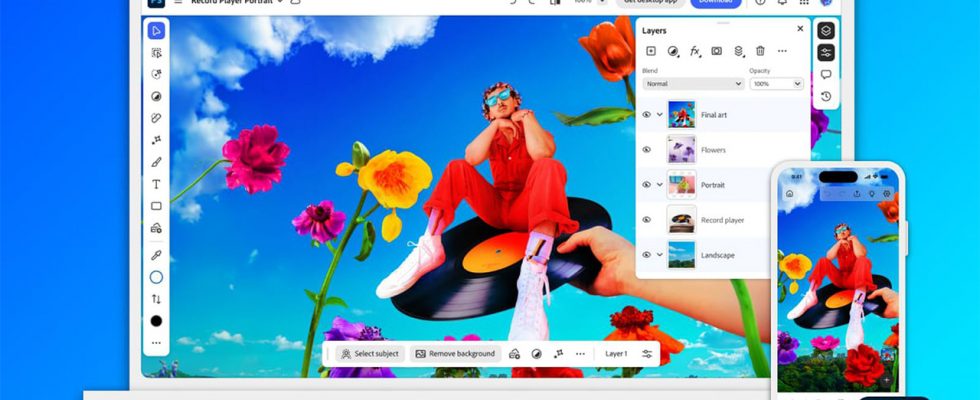This screenshot has height=400, width=980.
Task: Add a layer mask
Action: [716, 51]
